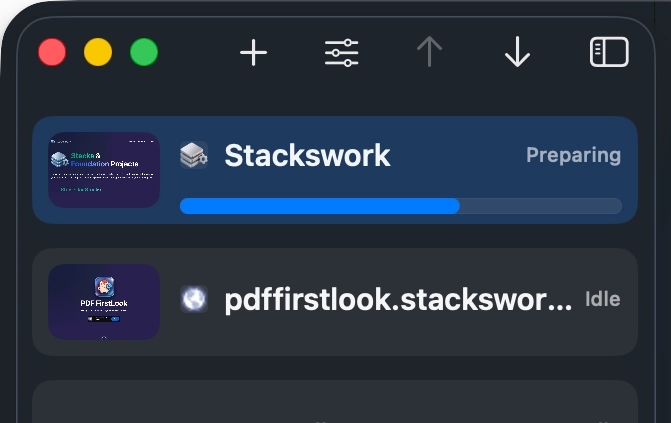Click the globe icon beside pdffirstlook
The width and height of the screenshot is (671, 423).
click(194, 299)
